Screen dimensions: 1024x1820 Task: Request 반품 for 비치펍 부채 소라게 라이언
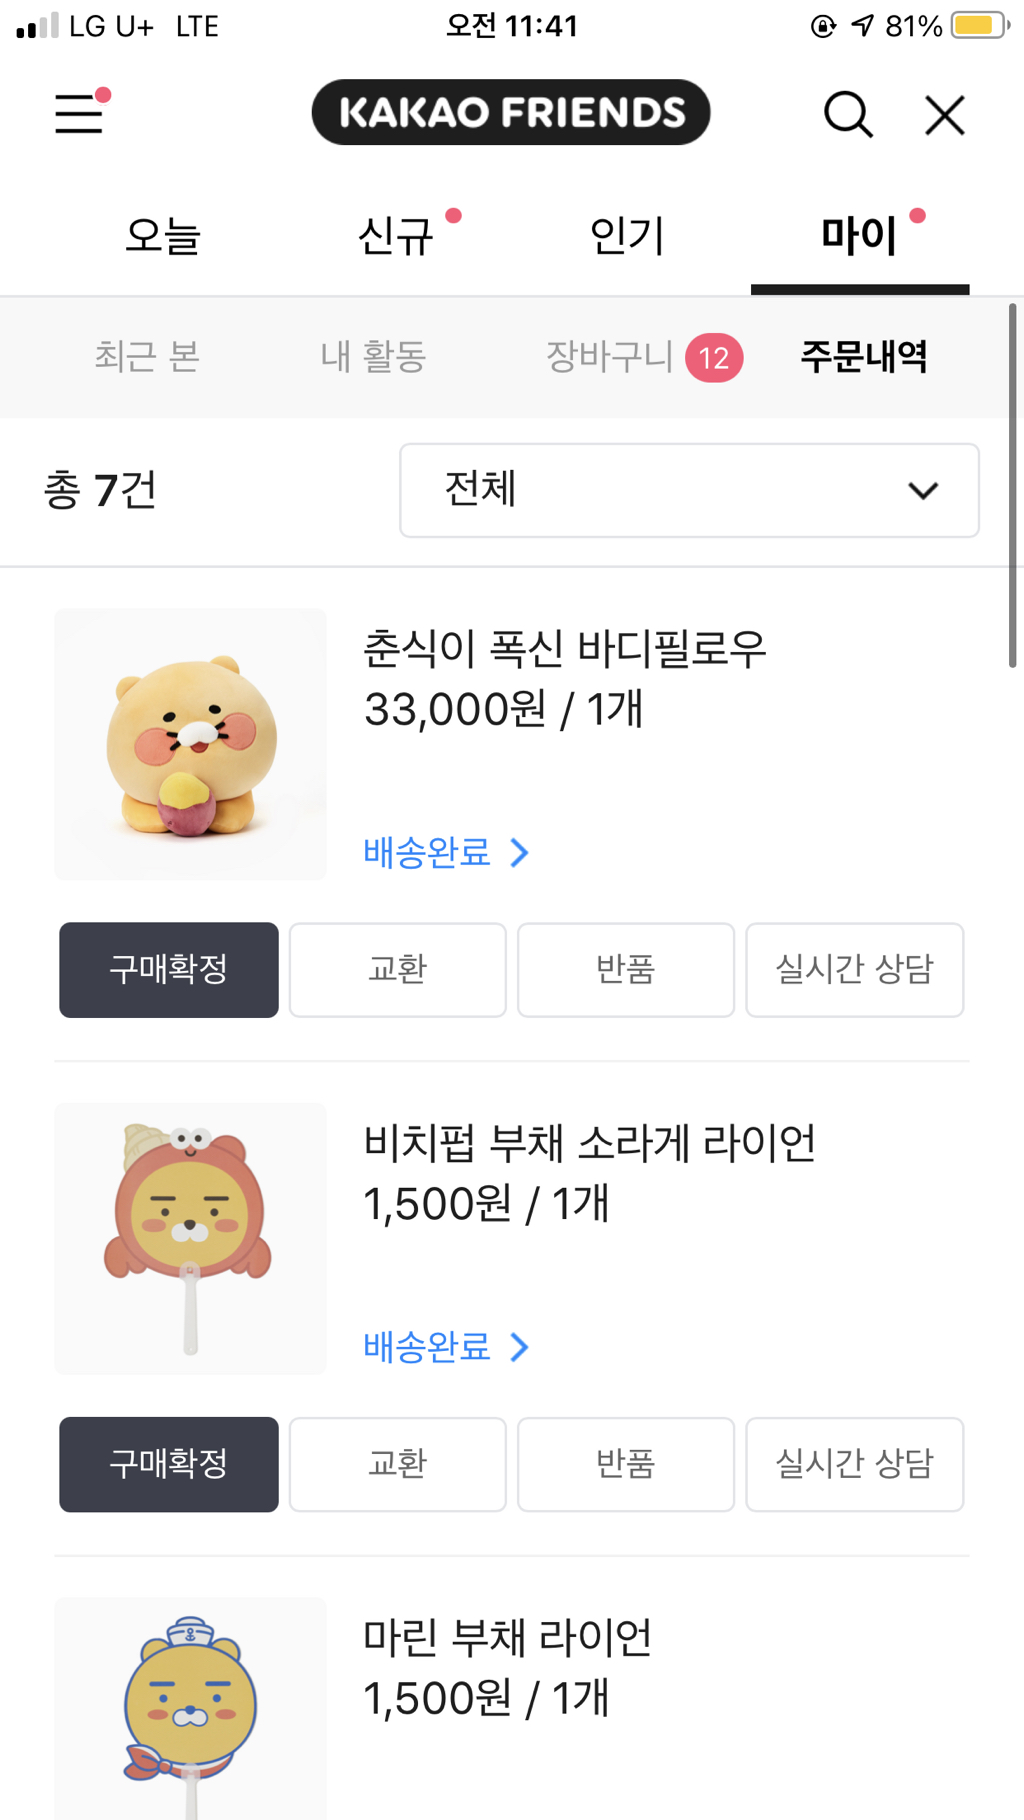pyautogui.click(x=626, y=1464)
